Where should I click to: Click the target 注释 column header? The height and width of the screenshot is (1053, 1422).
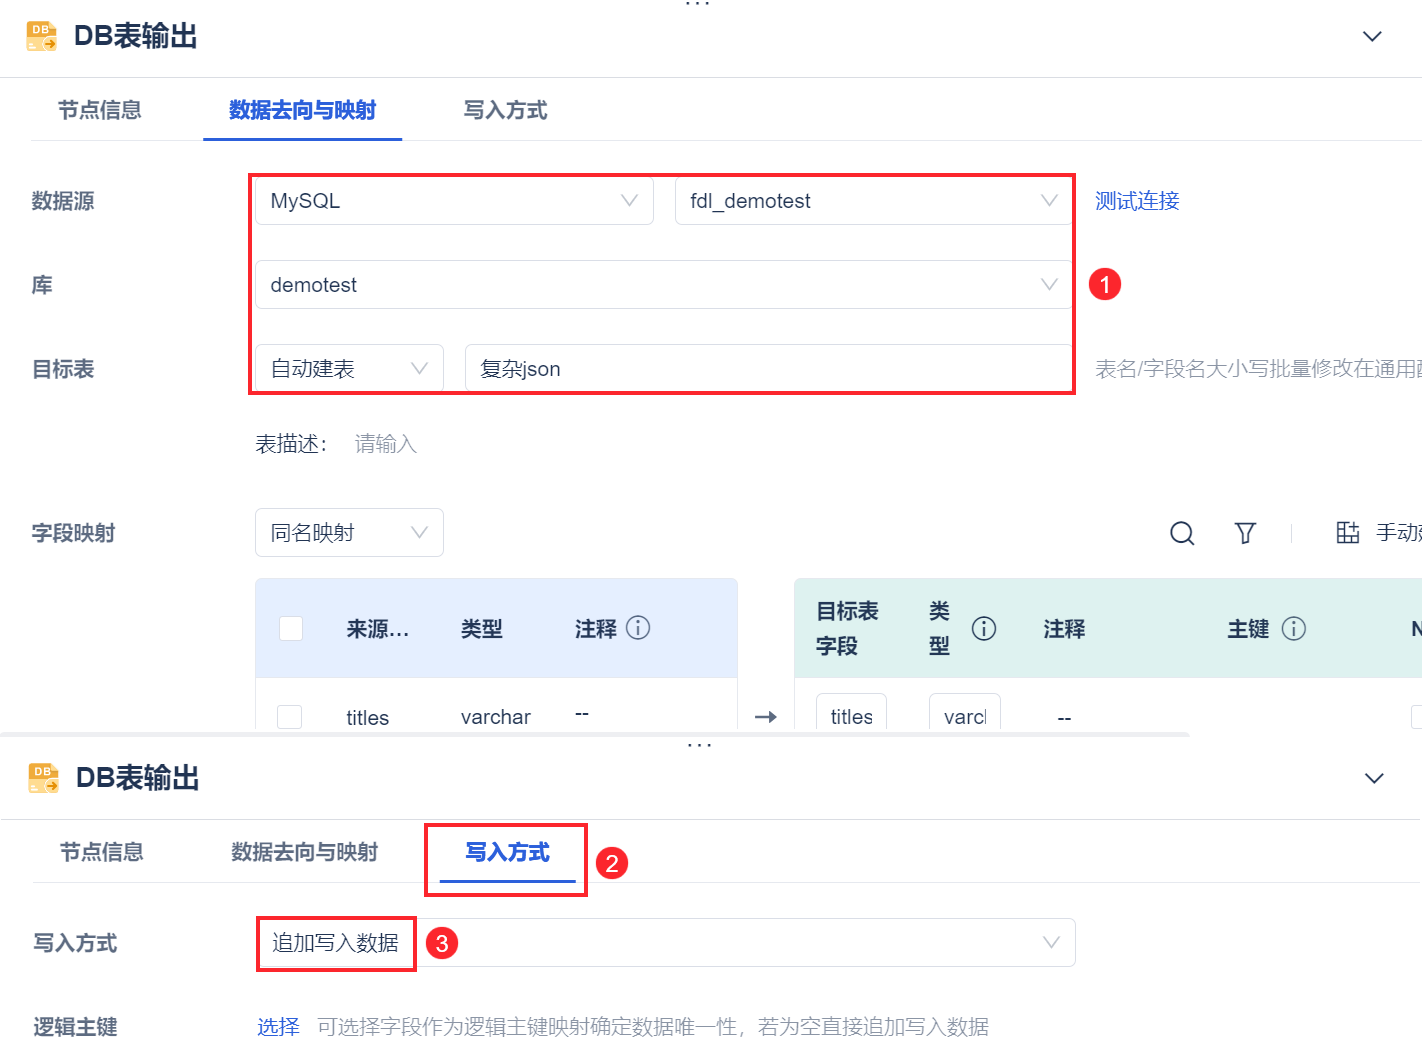point(1064,629)
